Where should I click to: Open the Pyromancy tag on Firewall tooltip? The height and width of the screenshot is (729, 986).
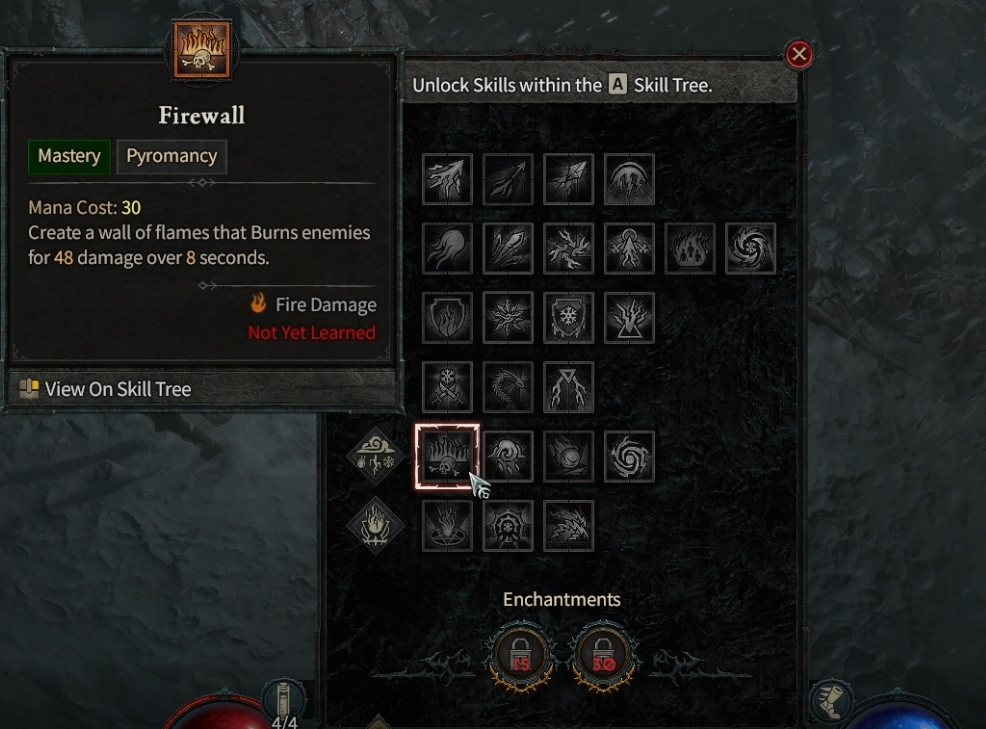point(172,156)
